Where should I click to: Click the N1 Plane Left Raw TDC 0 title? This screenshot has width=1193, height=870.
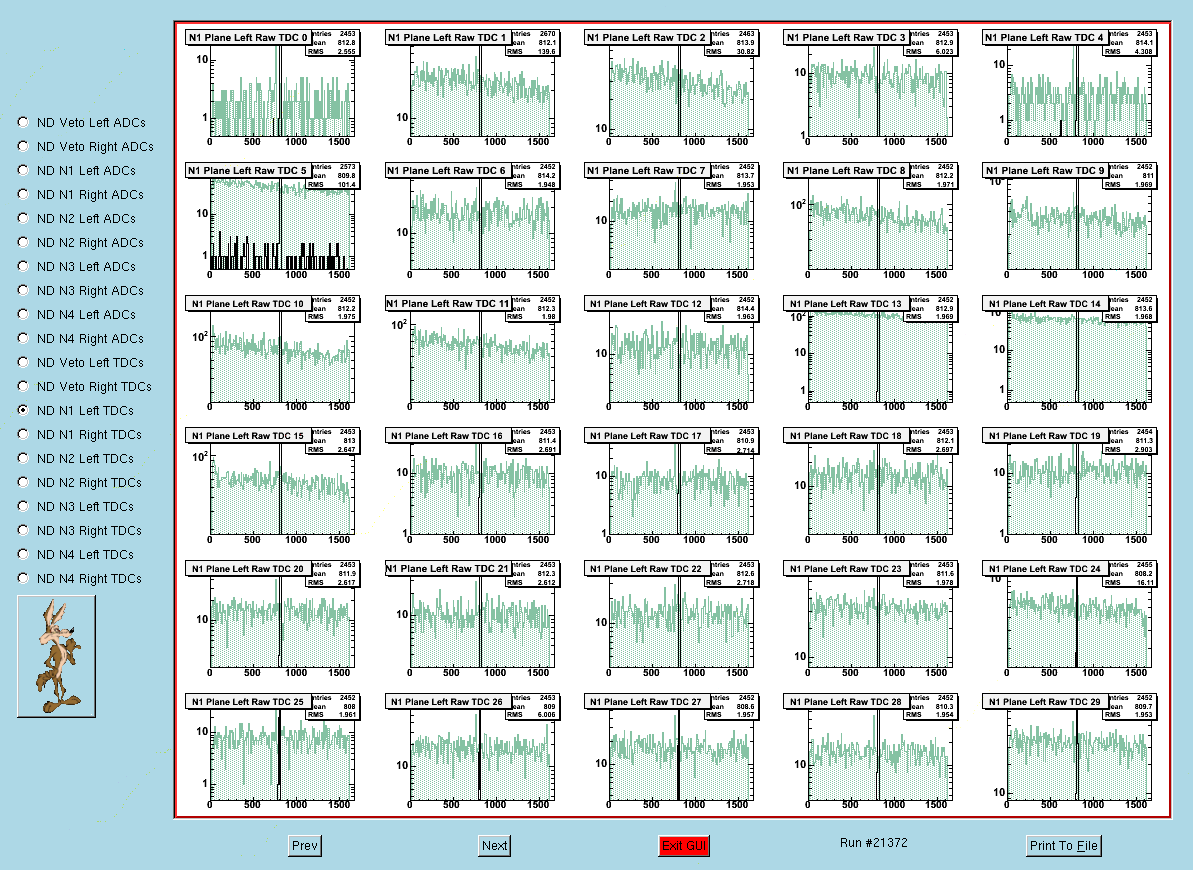point(248,37)
